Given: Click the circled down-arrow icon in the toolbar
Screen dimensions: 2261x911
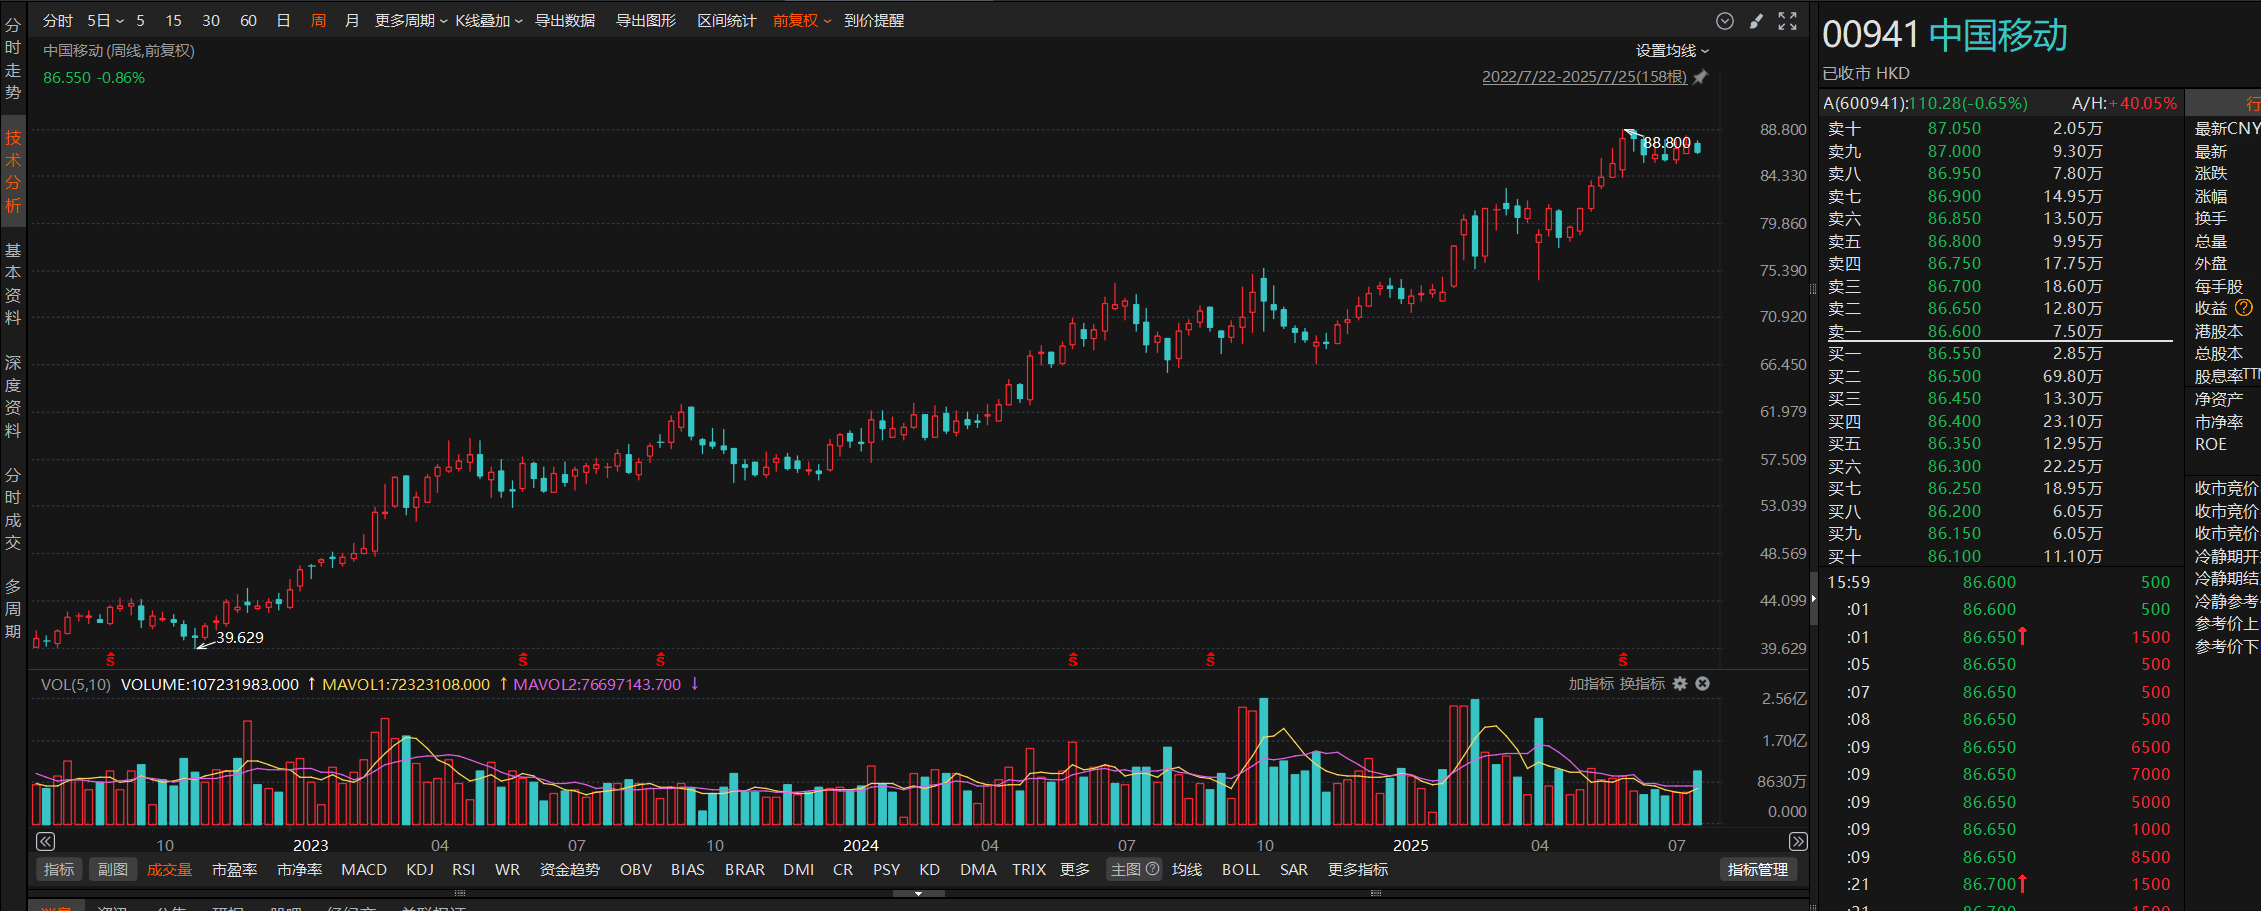Looking at the screenshot, I should [1725, 21].
